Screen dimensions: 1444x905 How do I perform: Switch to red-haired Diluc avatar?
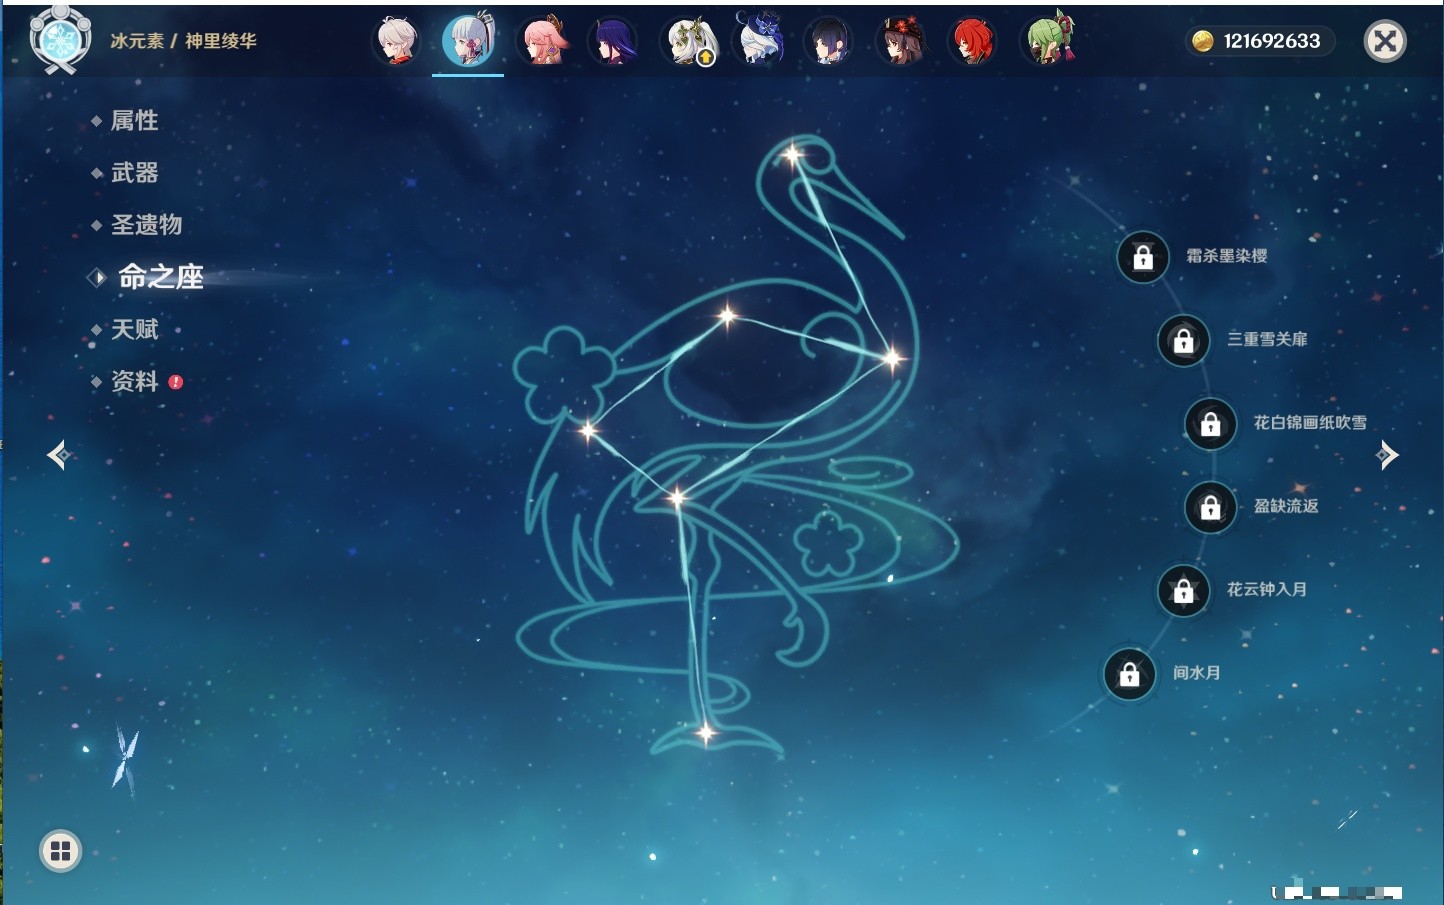[973, 42]
